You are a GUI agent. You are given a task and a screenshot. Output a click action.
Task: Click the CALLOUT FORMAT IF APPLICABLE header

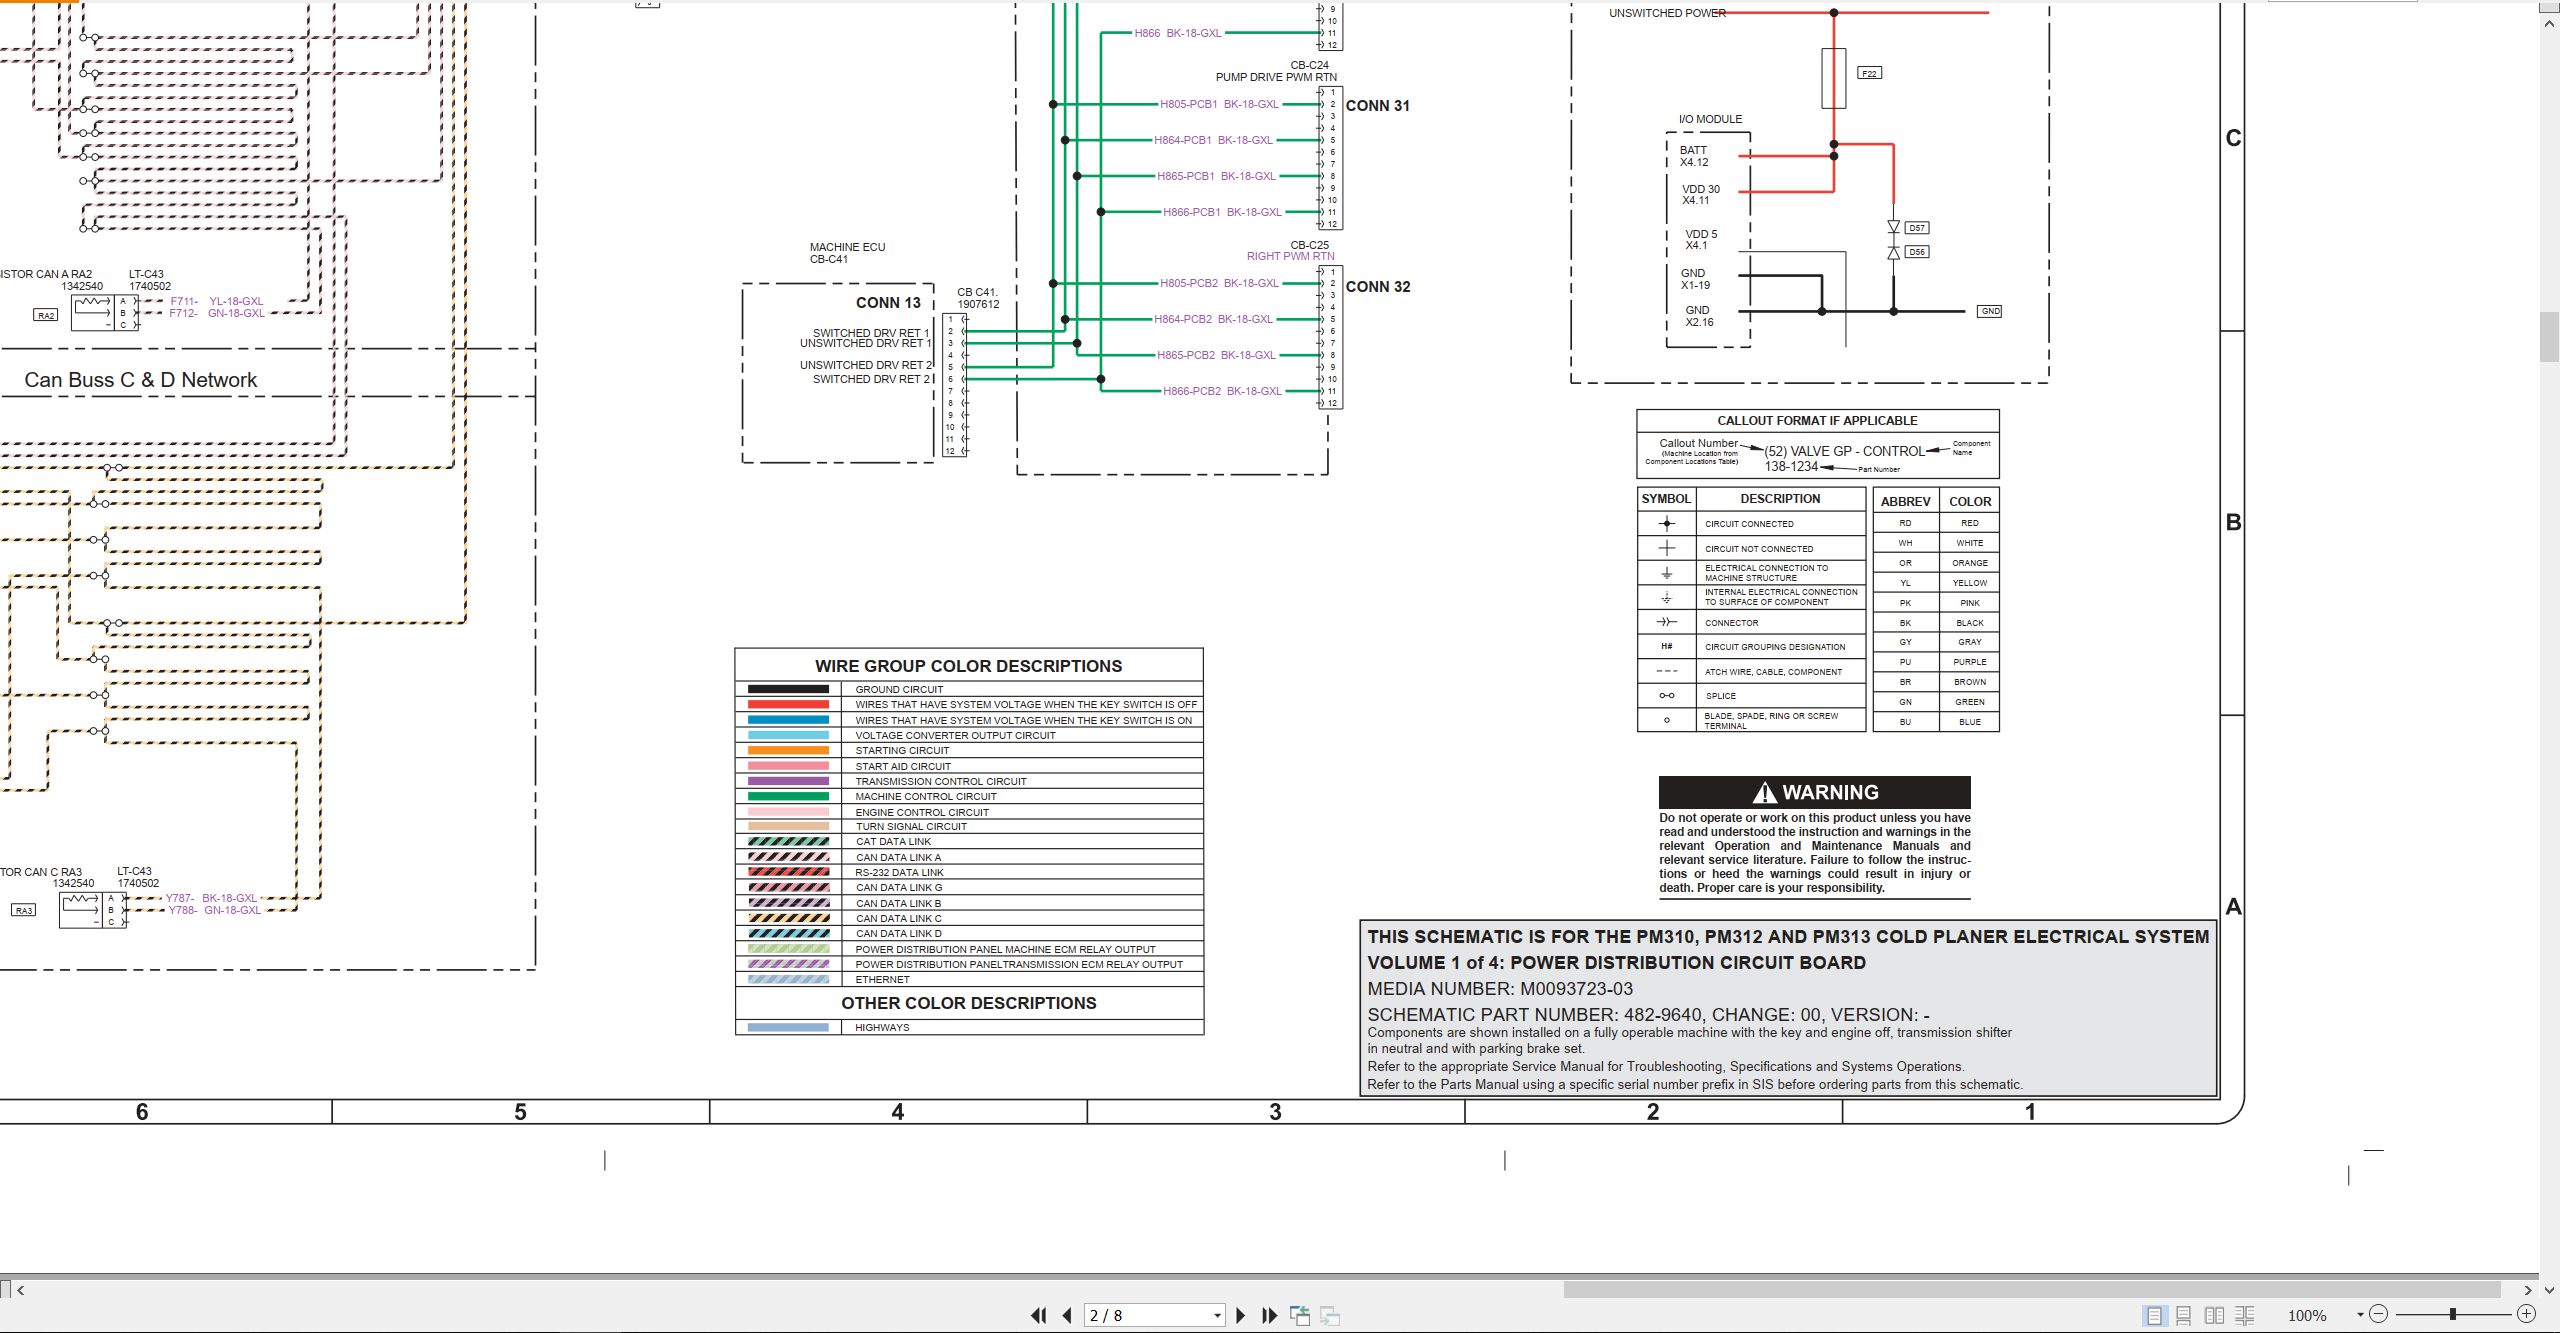pyautogui.click(x=1817, y=421)
